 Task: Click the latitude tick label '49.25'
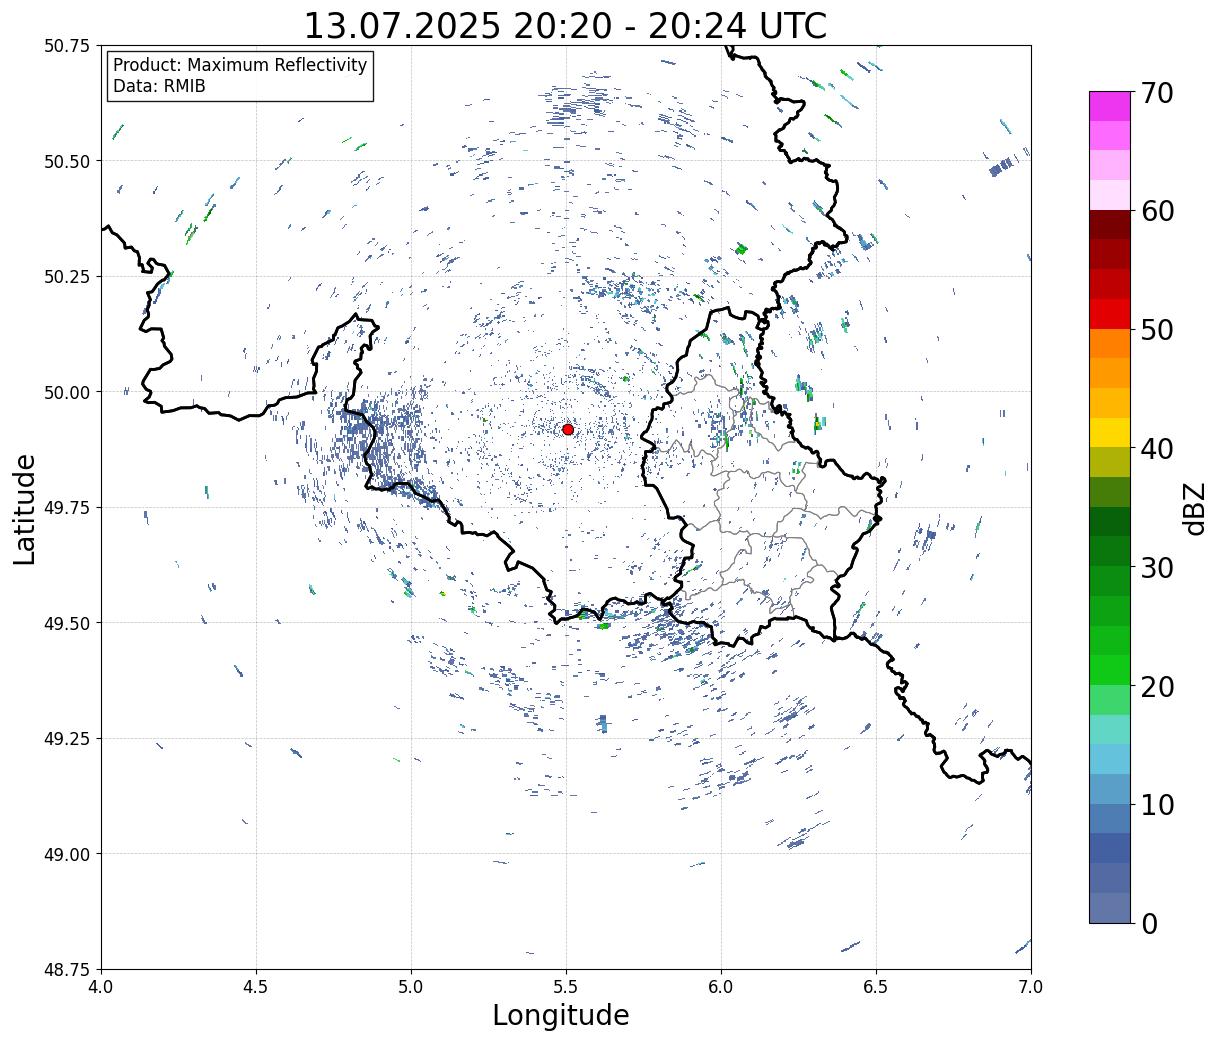click(x=67, y=739)
